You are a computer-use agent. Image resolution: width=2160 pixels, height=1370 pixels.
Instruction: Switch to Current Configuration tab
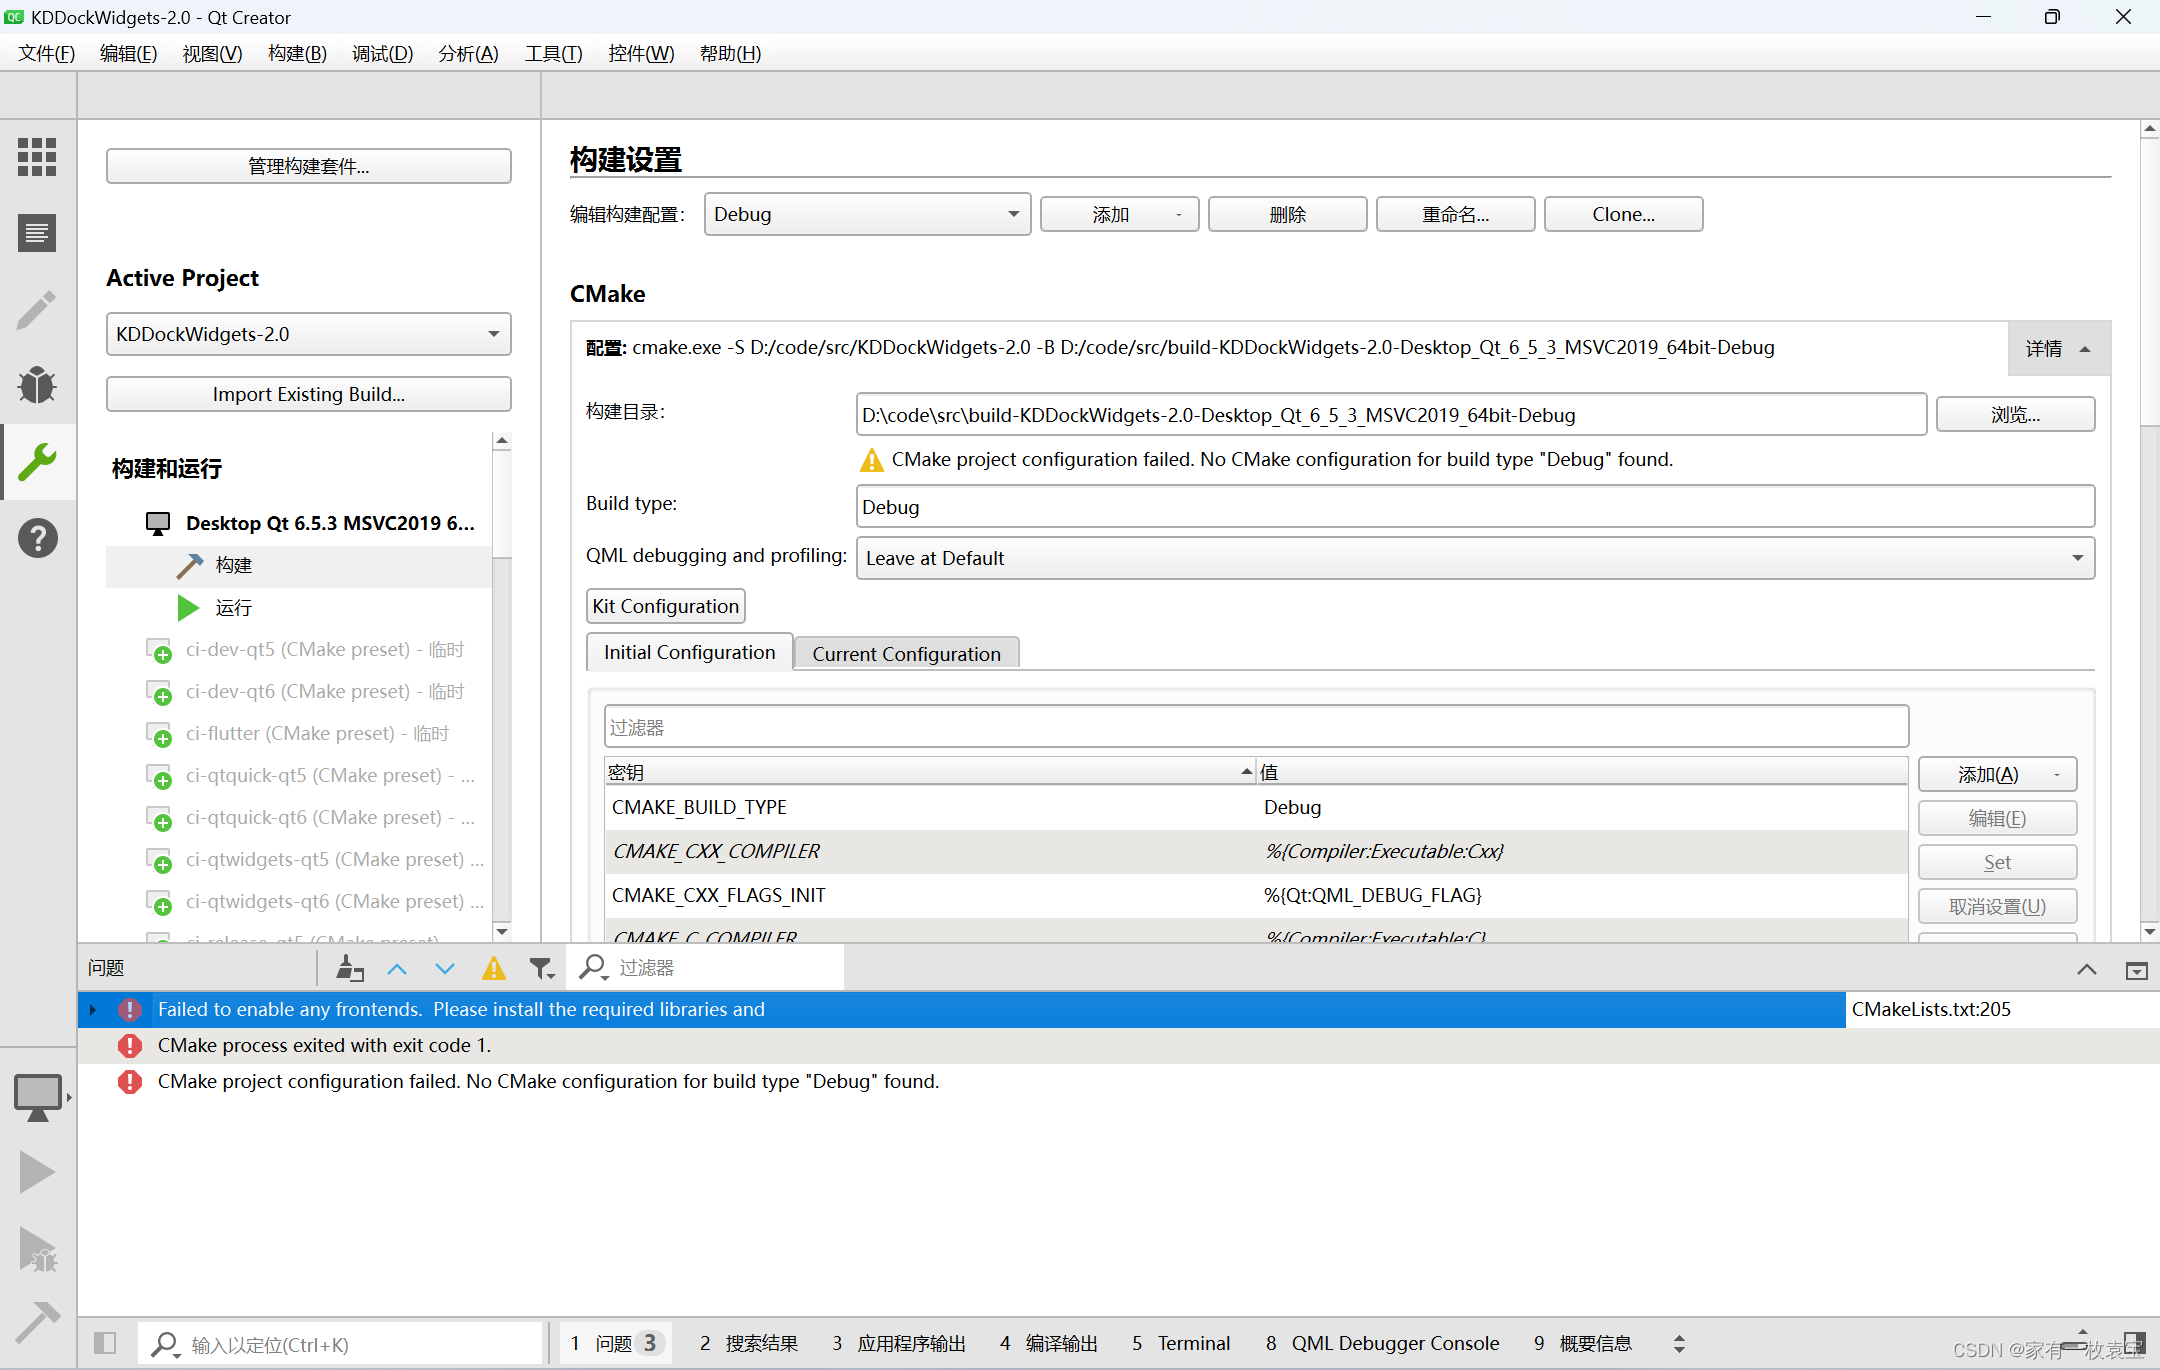[x=906, y=653]
